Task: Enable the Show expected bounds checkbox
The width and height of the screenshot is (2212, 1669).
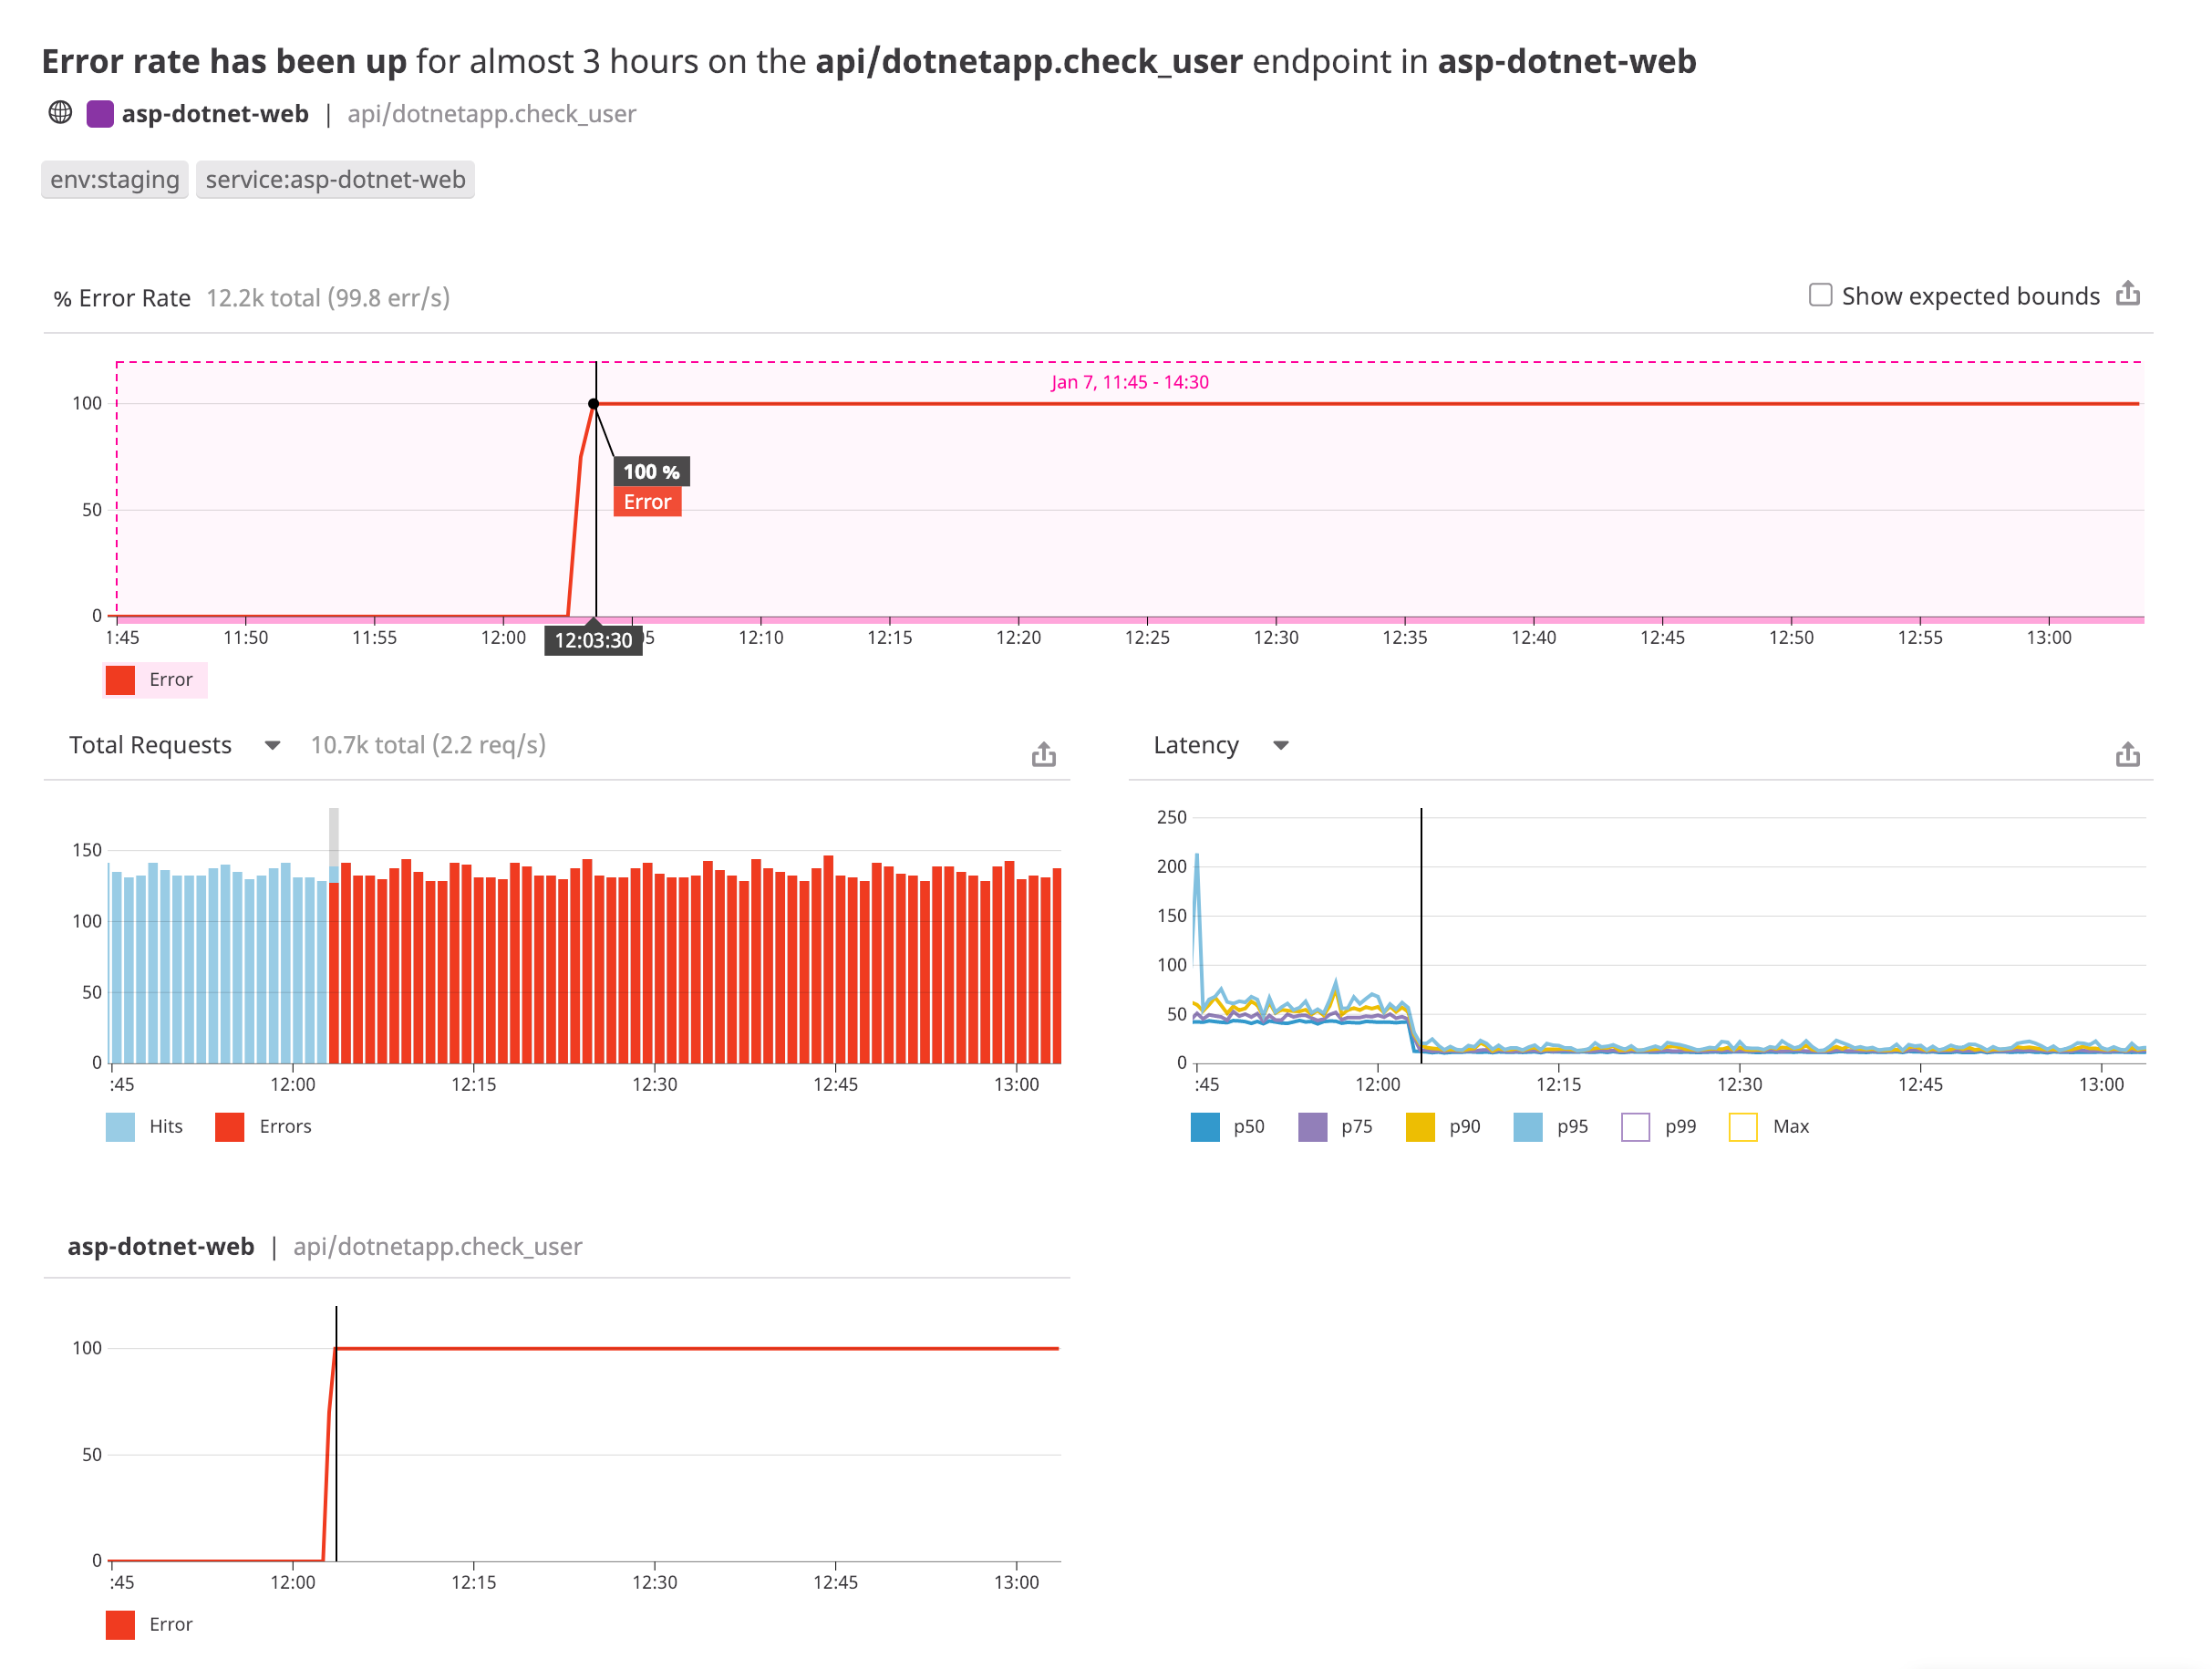Action: pos(1820,294)
